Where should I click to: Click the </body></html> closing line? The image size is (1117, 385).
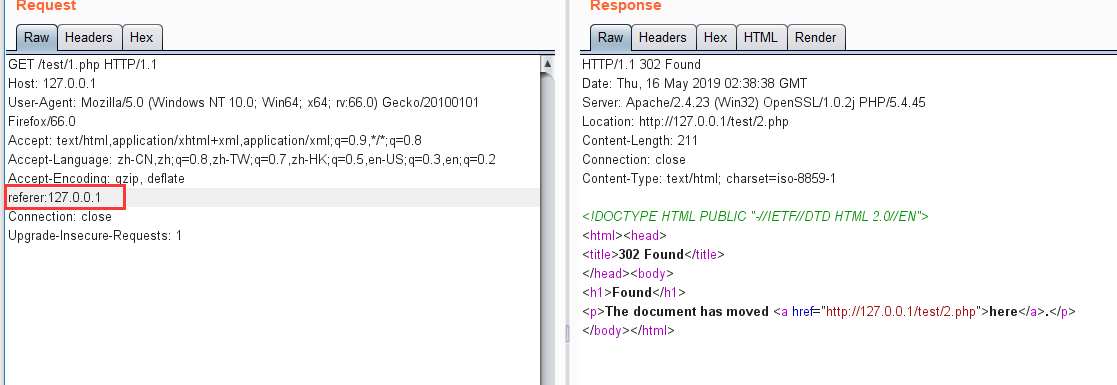coord(628,330)
